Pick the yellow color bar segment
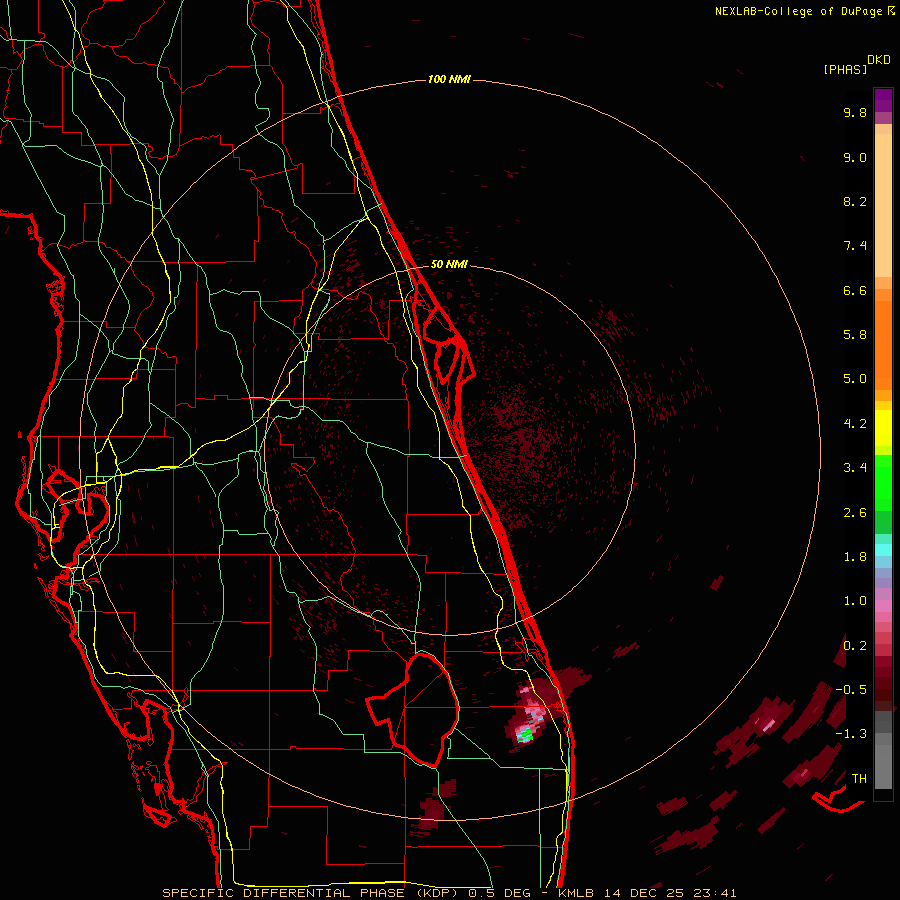Image resolution: width=900 pixels, height=900 pixels. pos(883,428)
